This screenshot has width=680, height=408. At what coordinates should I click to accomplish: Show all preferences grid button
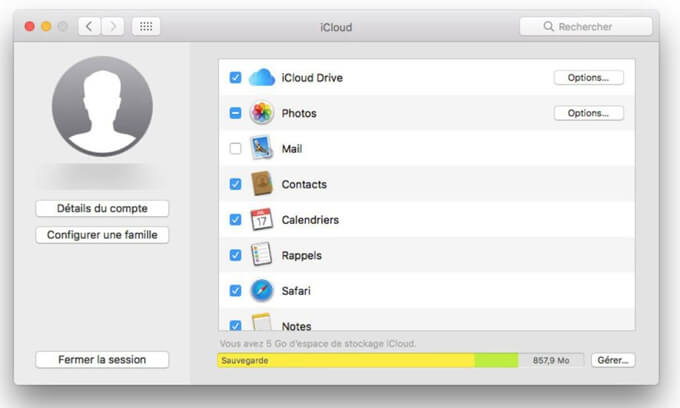pyautogui.click(x=146, y=26)
